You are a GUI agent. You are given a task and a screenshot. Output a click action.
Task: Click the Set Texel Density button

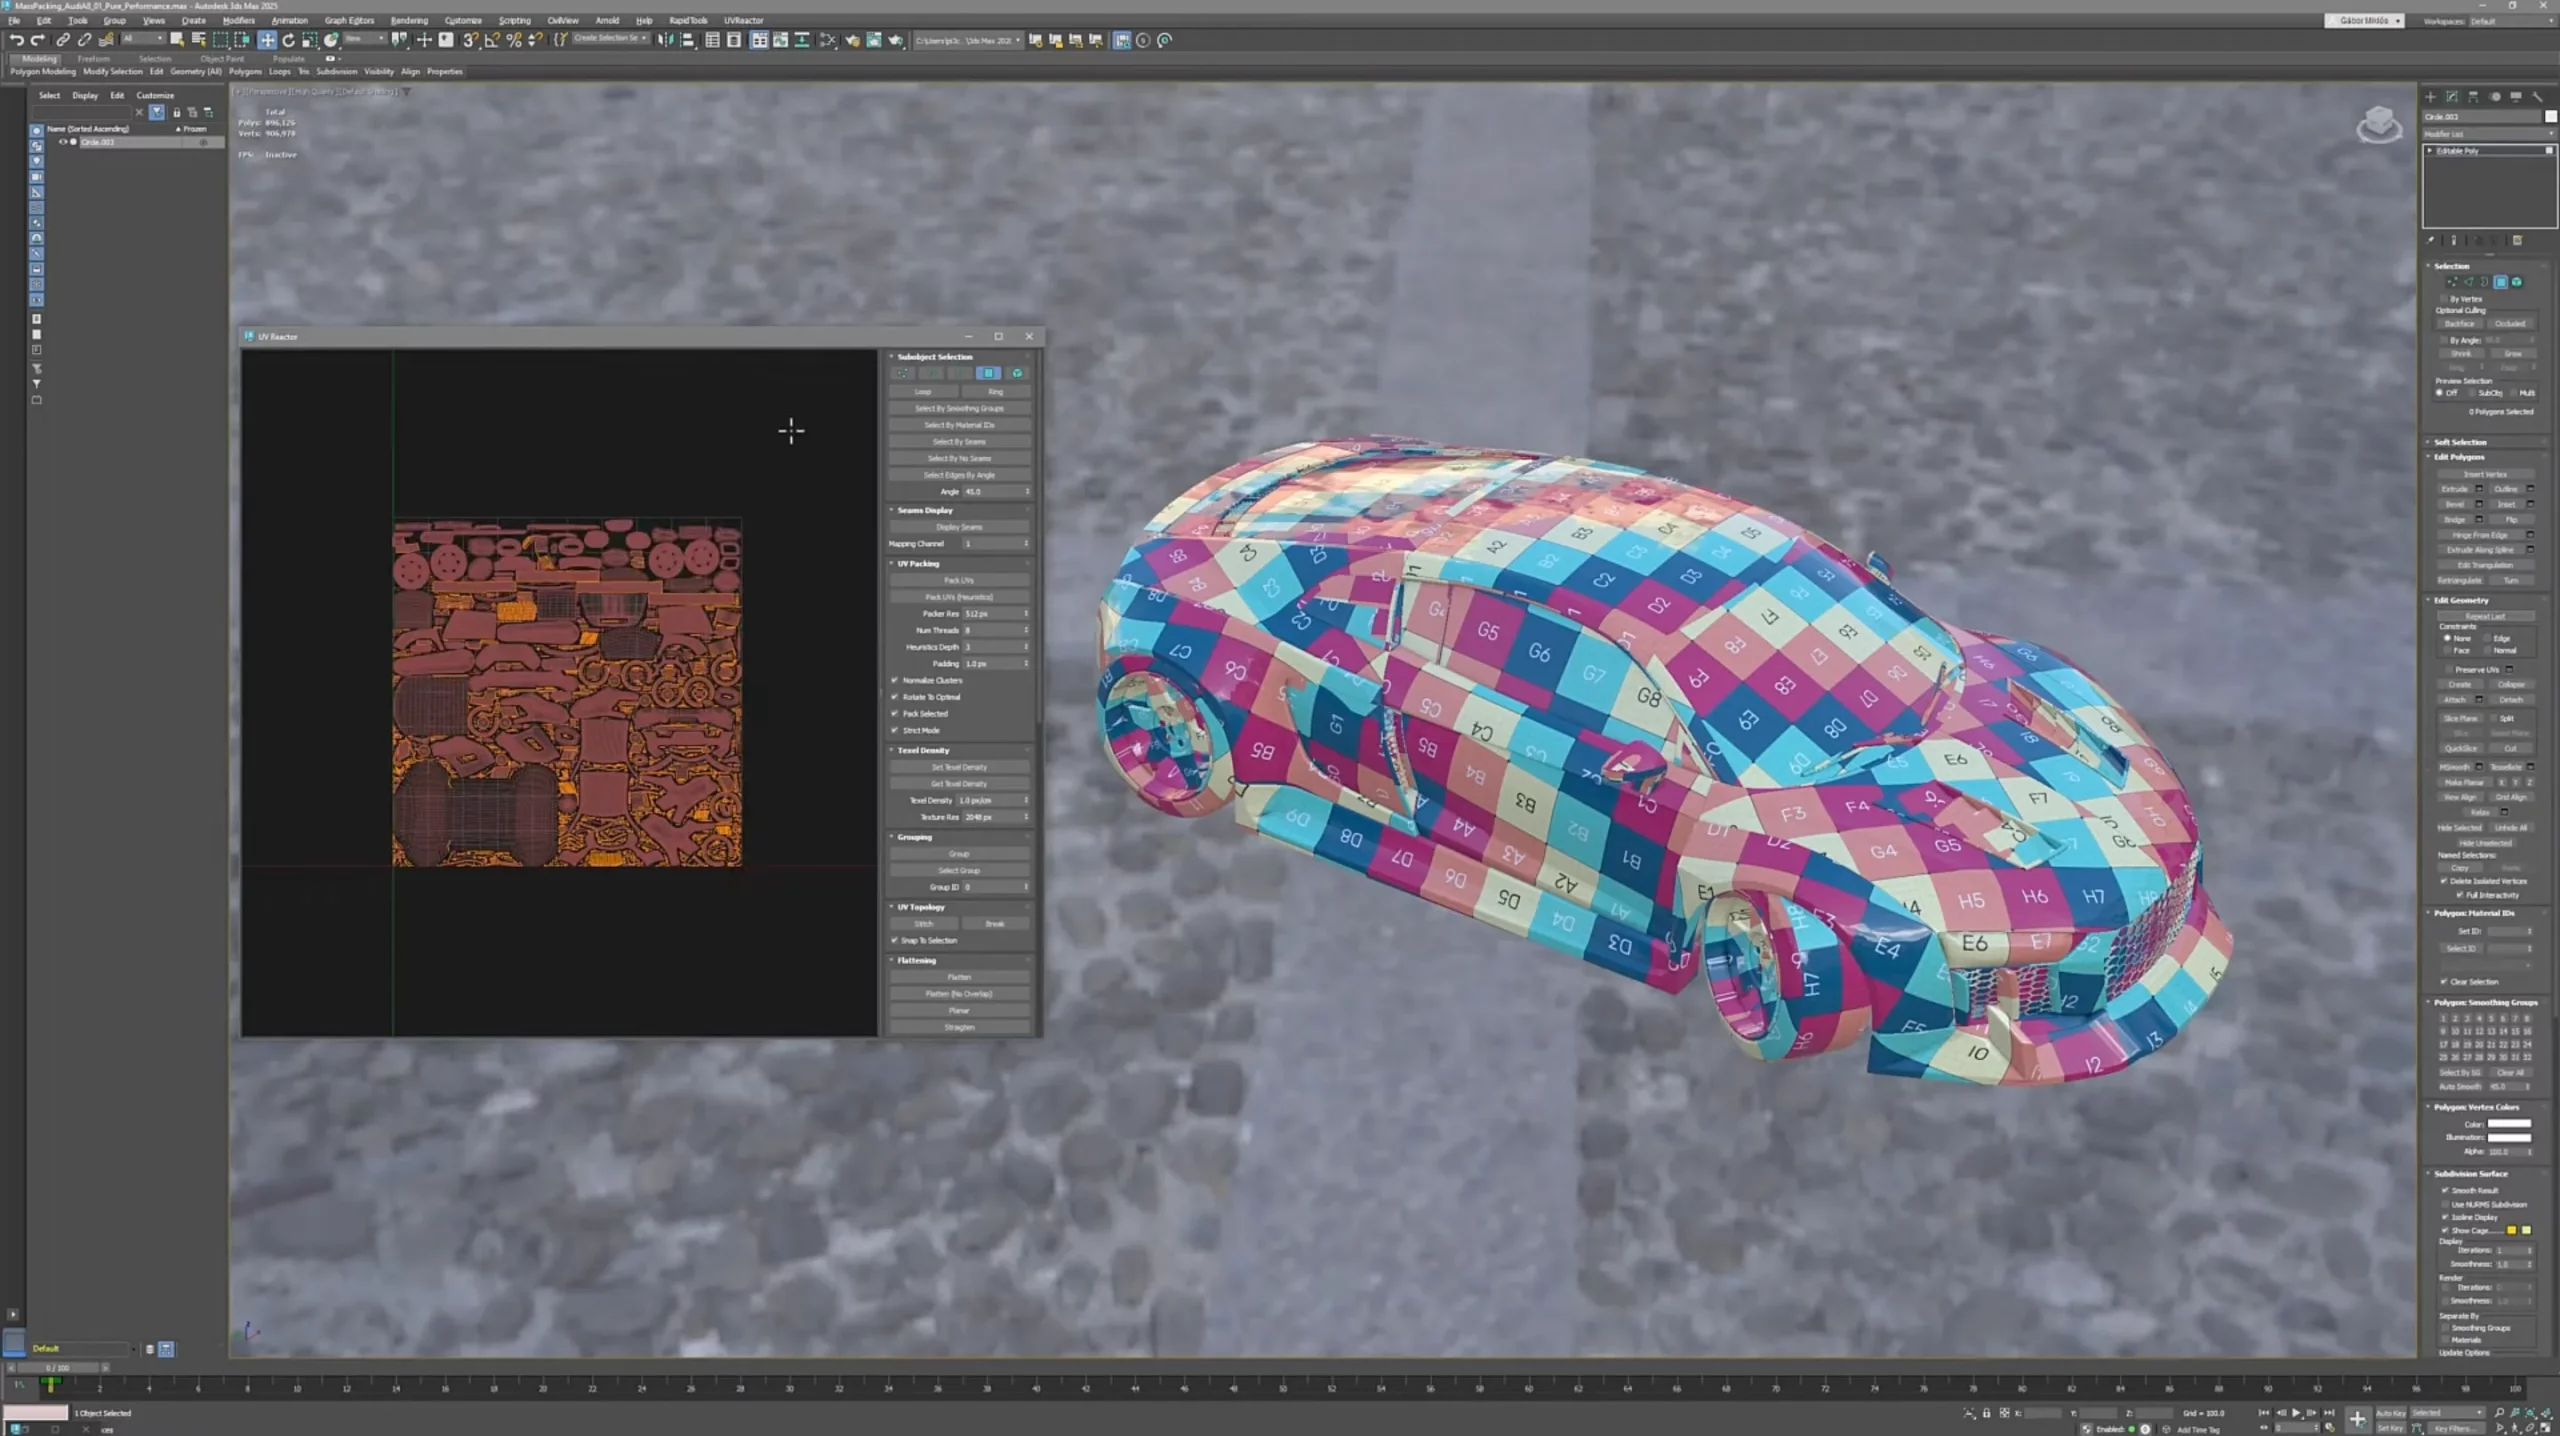pyautogui.click(x=958, y=767)
